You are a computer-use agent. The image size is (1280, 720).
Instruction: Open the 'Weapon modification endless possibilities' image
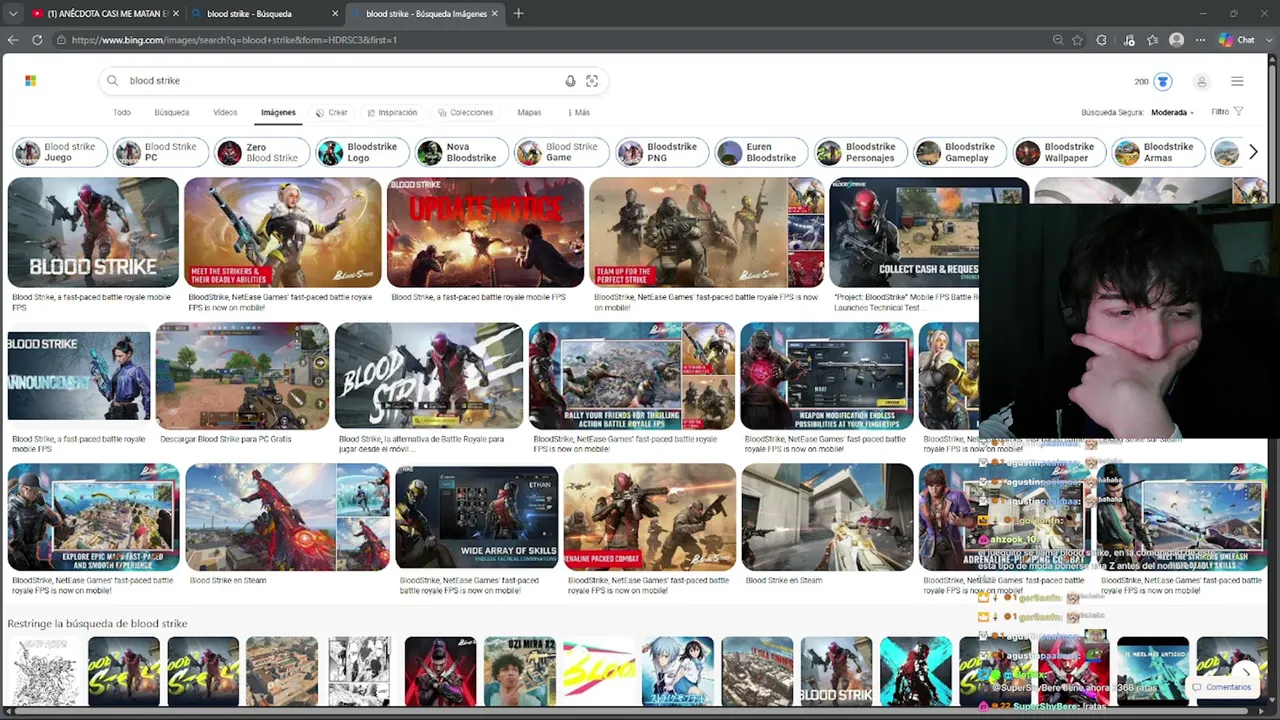coord(826,376)
